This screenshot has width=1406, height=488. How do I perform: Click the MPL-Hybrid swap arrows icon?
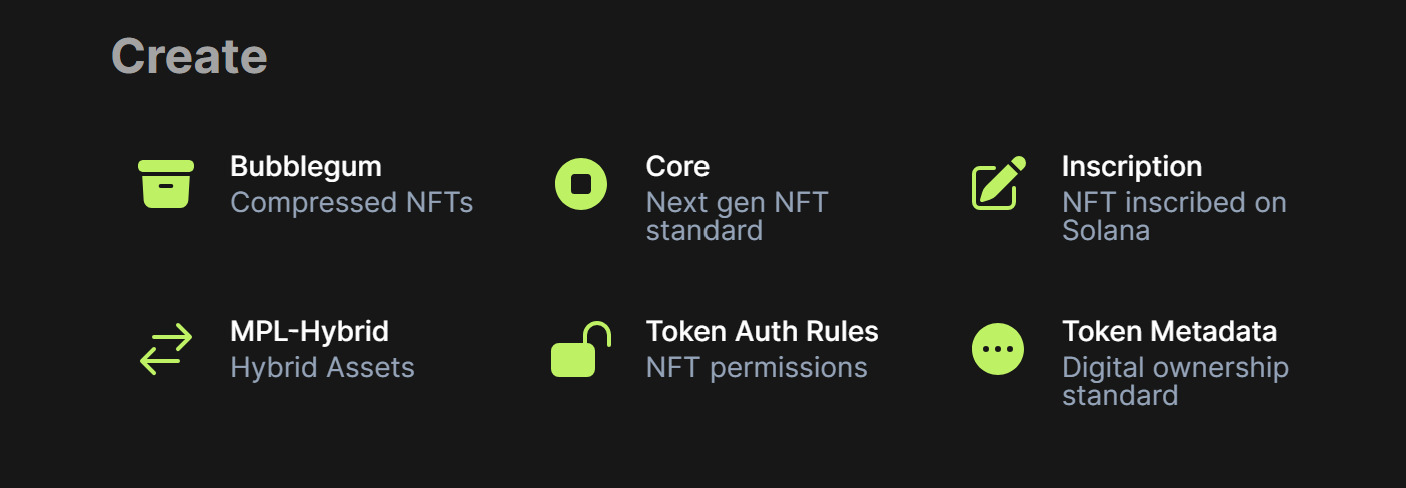tap(166, 349)
